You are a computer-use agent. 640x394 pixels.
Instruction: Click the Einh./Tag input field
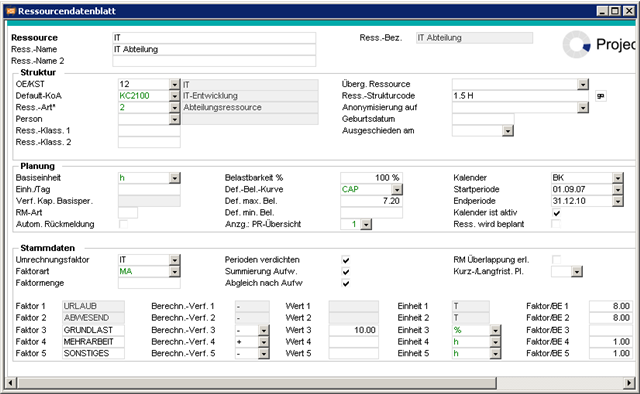(149, 189)
